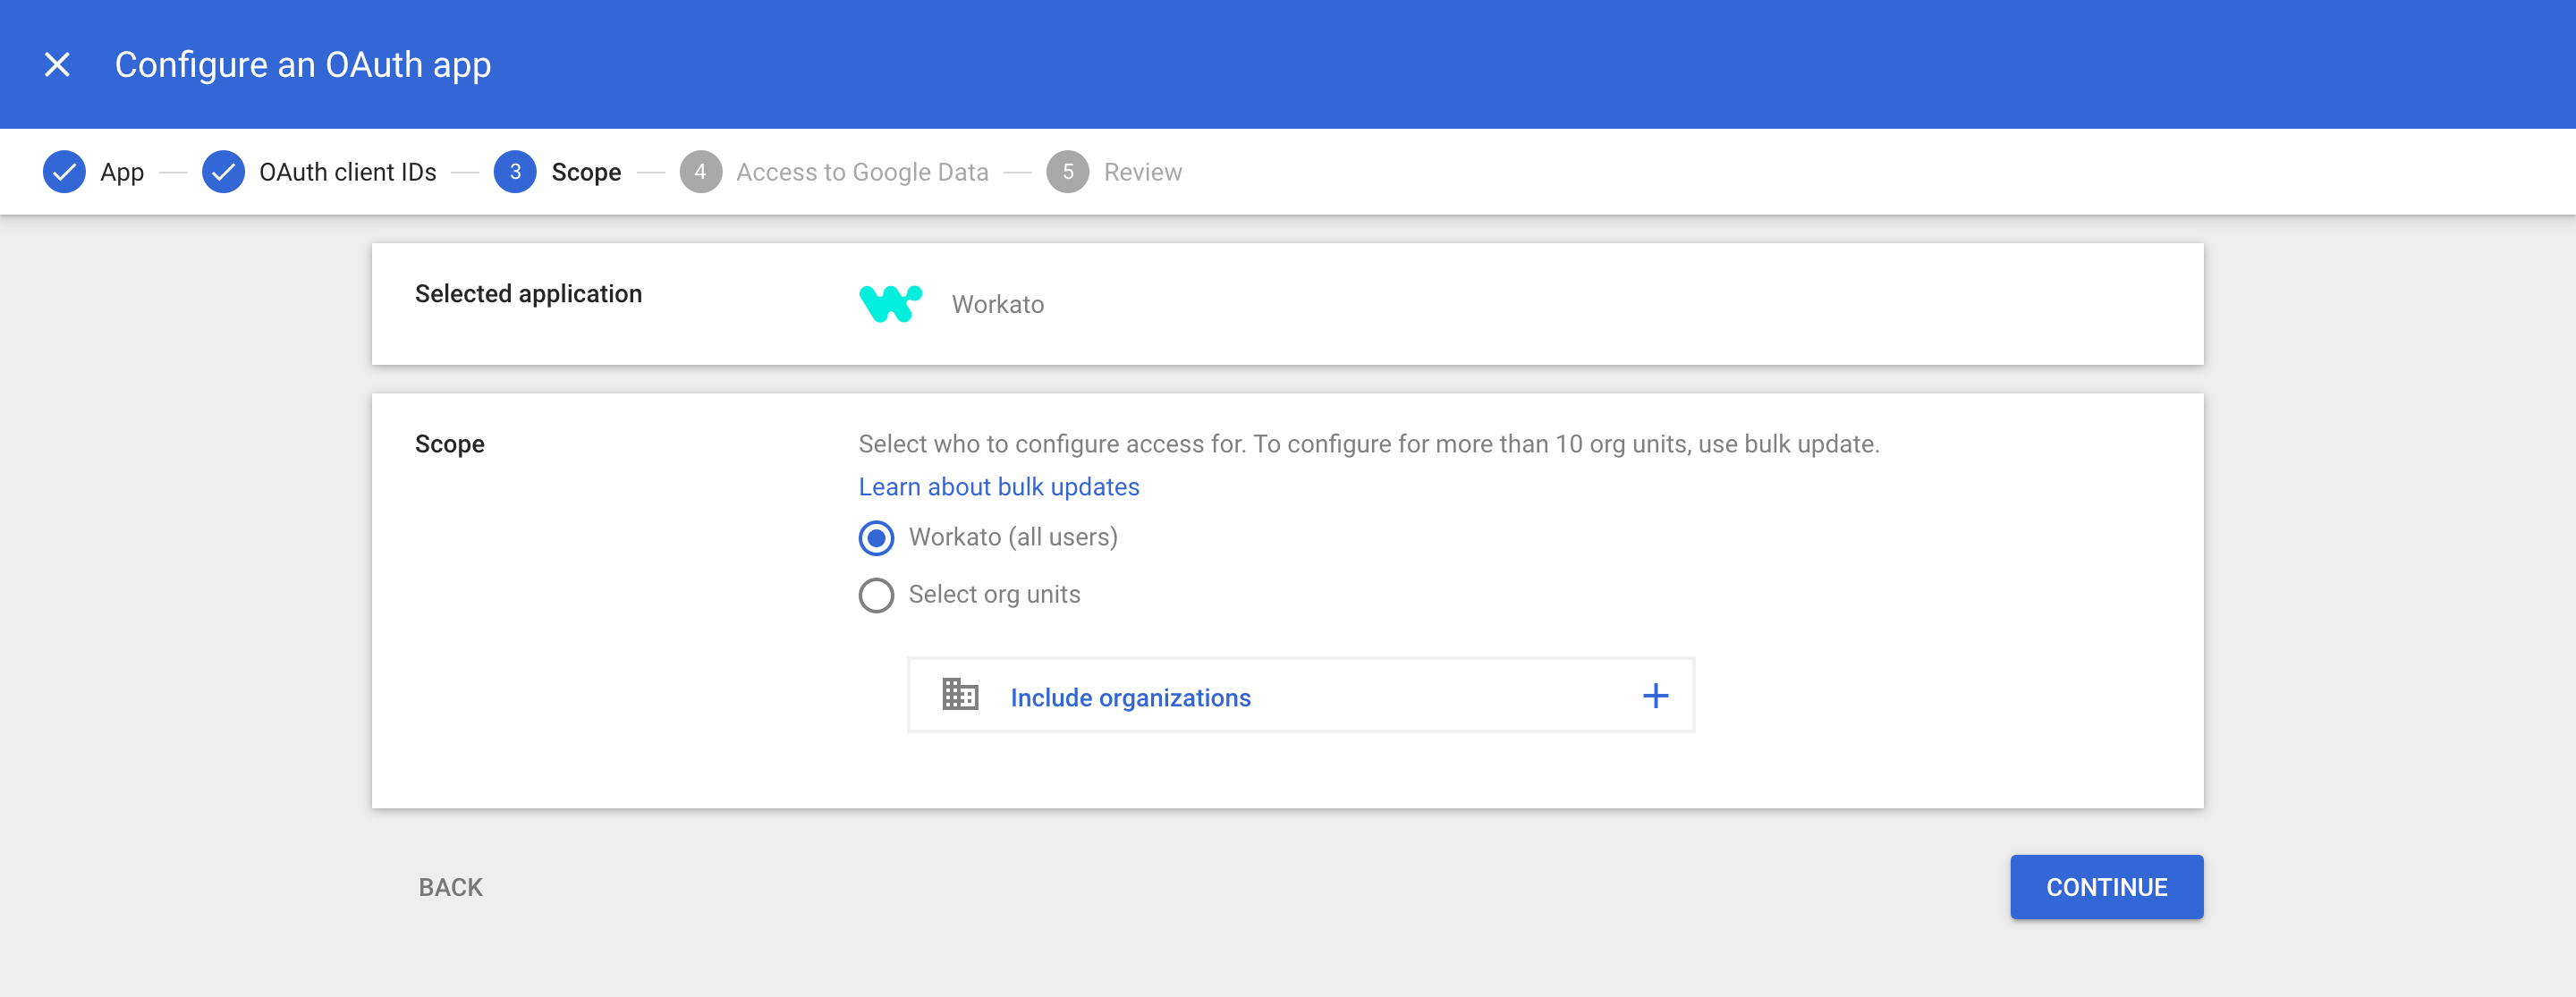Select Workato all users radio button
2576x997 pixels.
[x=876, y=537]
